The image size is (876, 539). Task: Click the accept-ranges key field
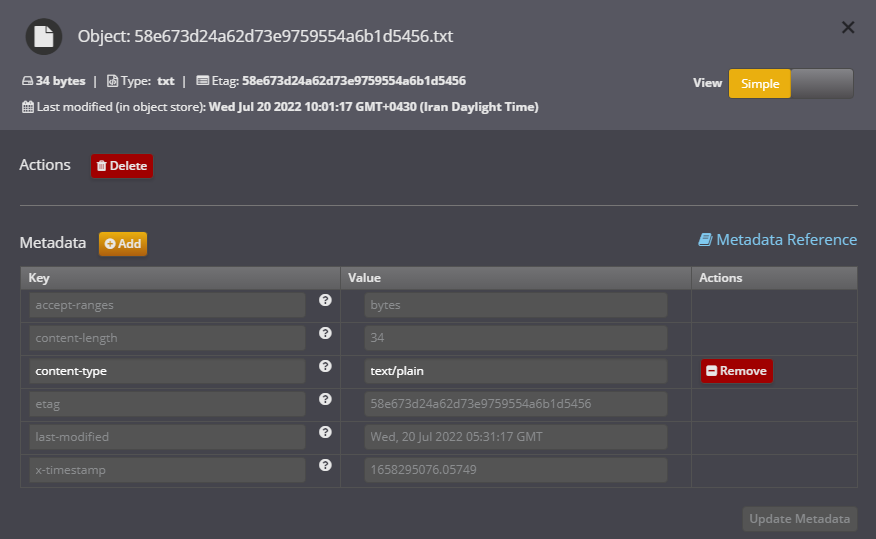(167, 305)
